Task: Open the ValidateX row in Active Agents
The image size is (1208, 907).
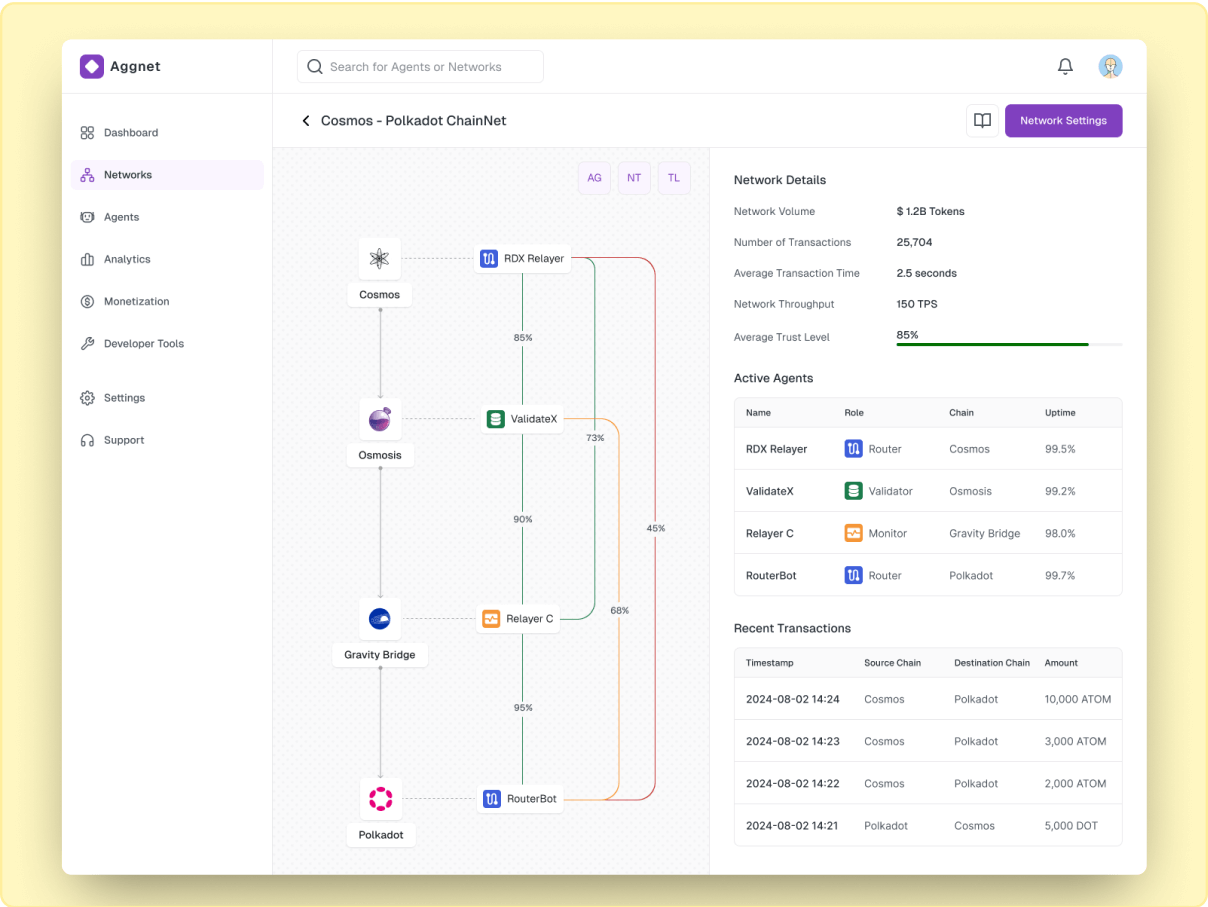Action: click(x=927, y=491)
